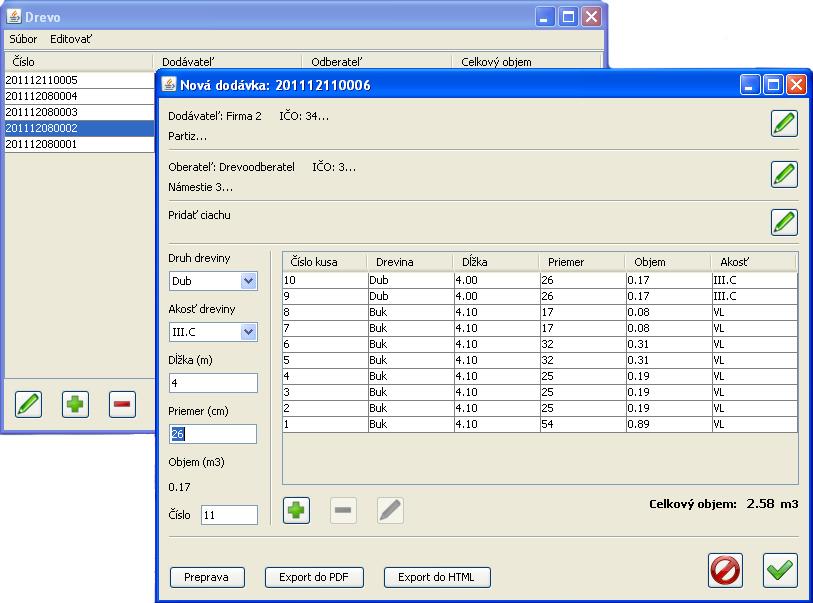The height and width of the screenshot is (603, 813).
Task: Click pencil icon beside Pridať ciachu
Action: 784,222
